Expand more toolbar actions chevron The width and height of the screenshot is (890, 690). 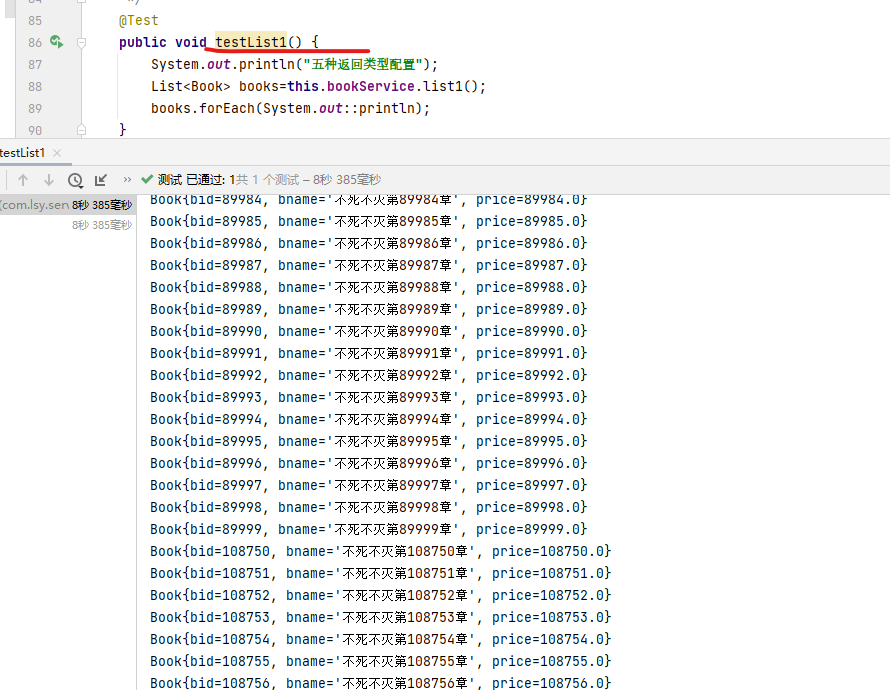[127, 180]
